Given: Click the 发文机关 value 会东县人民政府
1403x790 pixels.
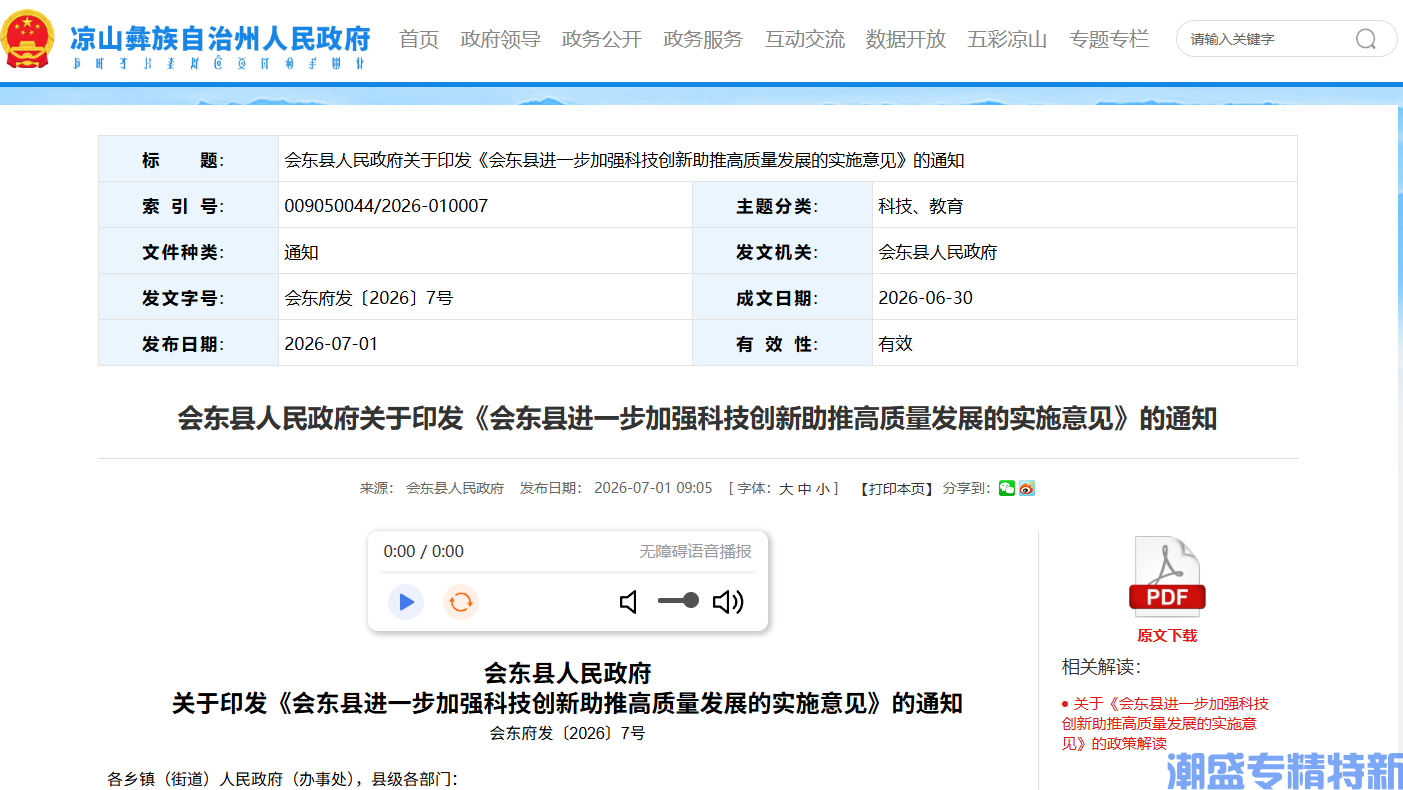Looking at the screenshot, I should [x=937, y=252].
